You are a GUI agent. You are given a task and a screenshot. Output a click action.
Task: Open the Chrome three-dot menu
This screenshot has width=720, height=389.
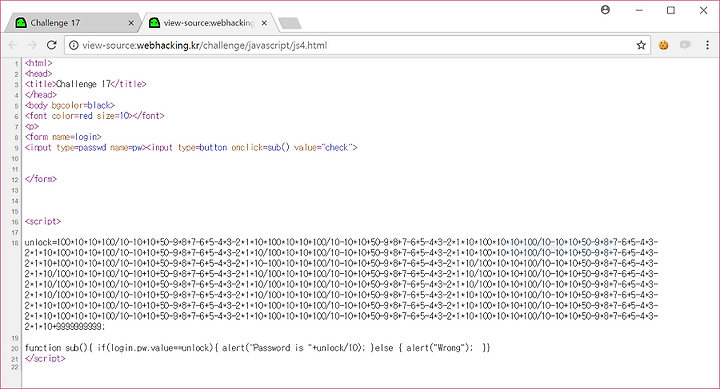click(707, 45)
